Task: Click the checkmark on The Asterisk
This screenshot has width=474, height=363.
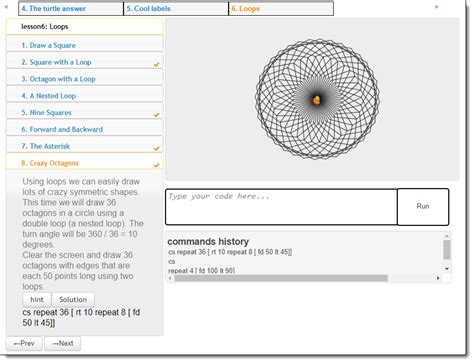Action: pyautogui.click(x=156, y=148)
